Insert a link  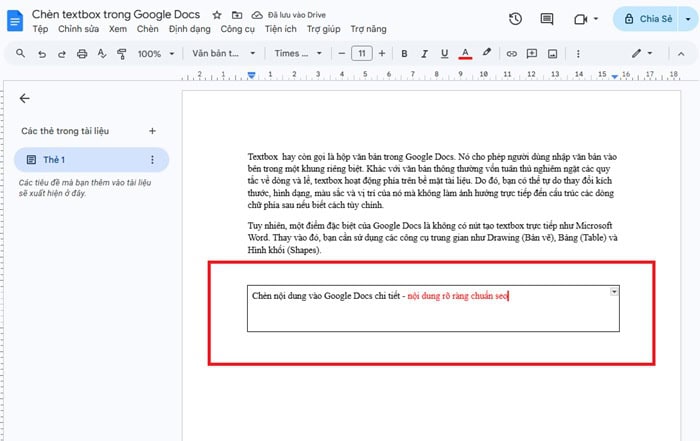point(512,54)
